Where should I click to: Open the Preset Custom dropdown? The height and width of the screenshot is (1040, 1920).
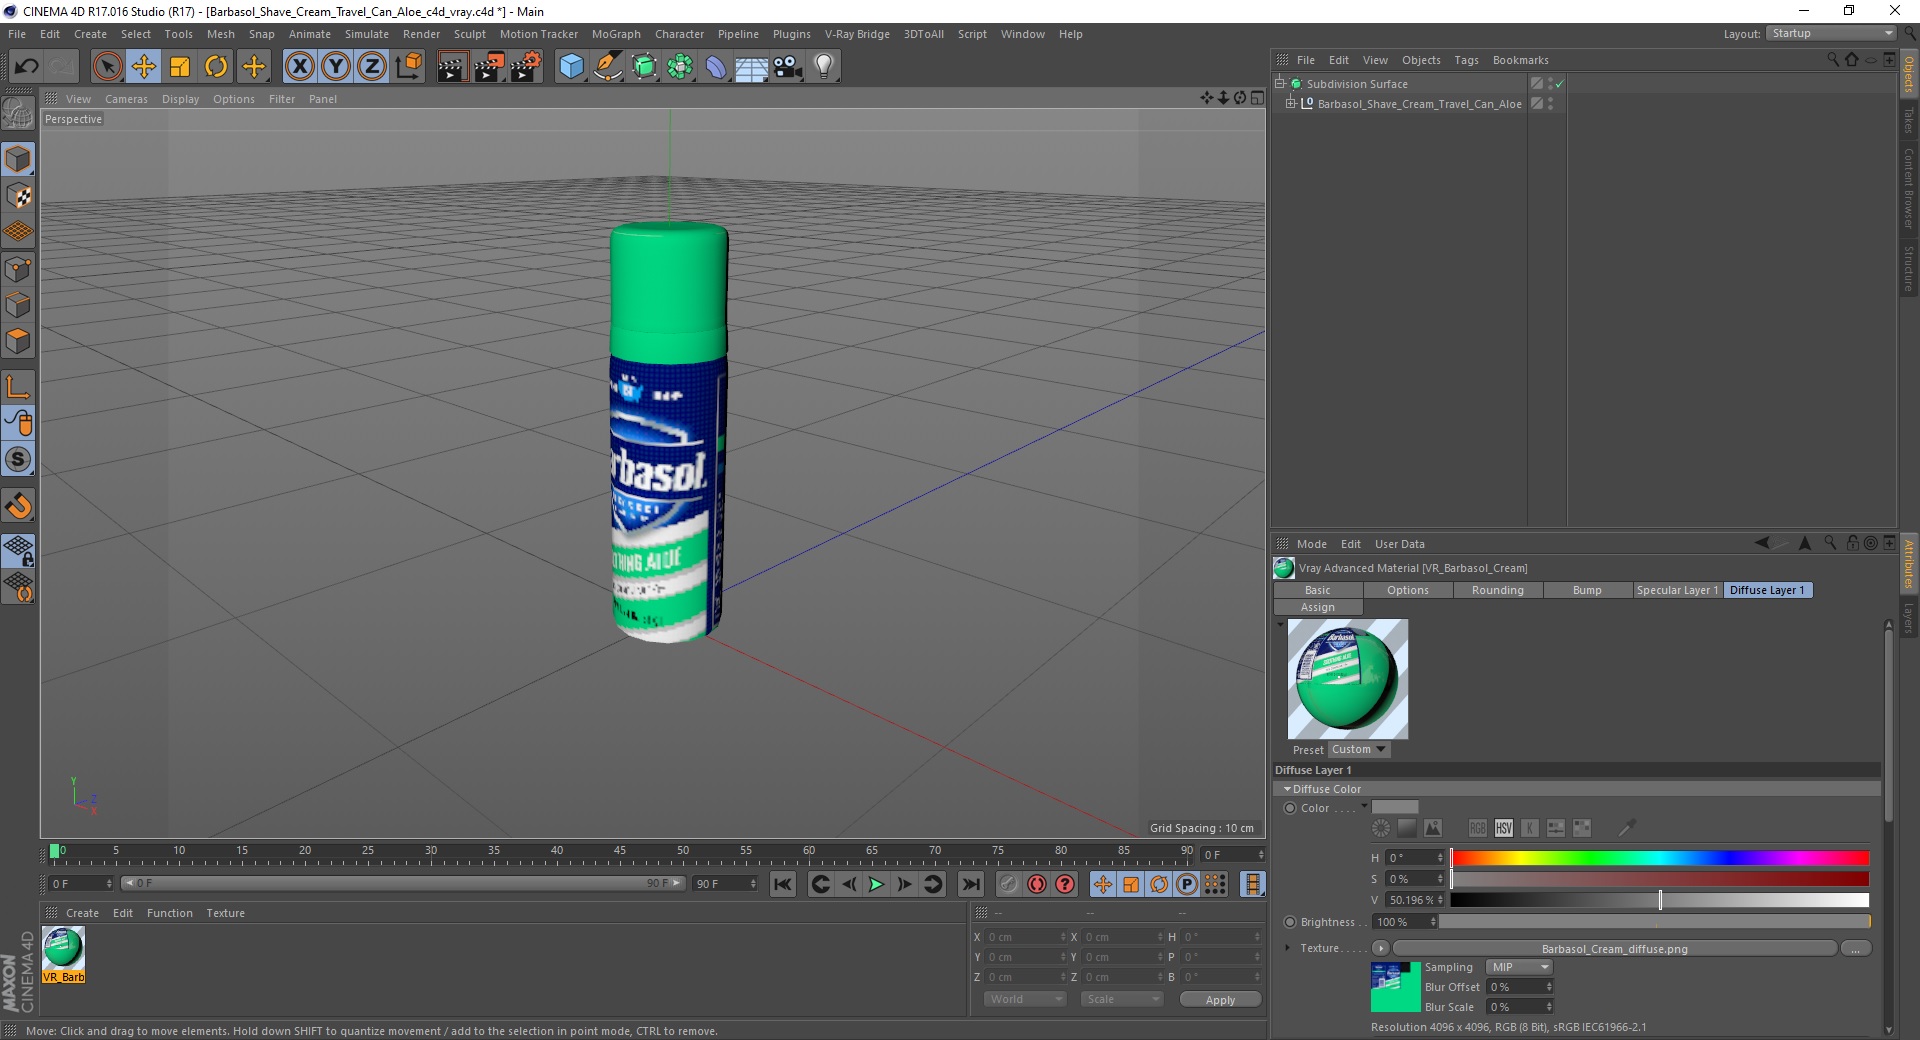pyautogui.click(x=1359, y=749)
